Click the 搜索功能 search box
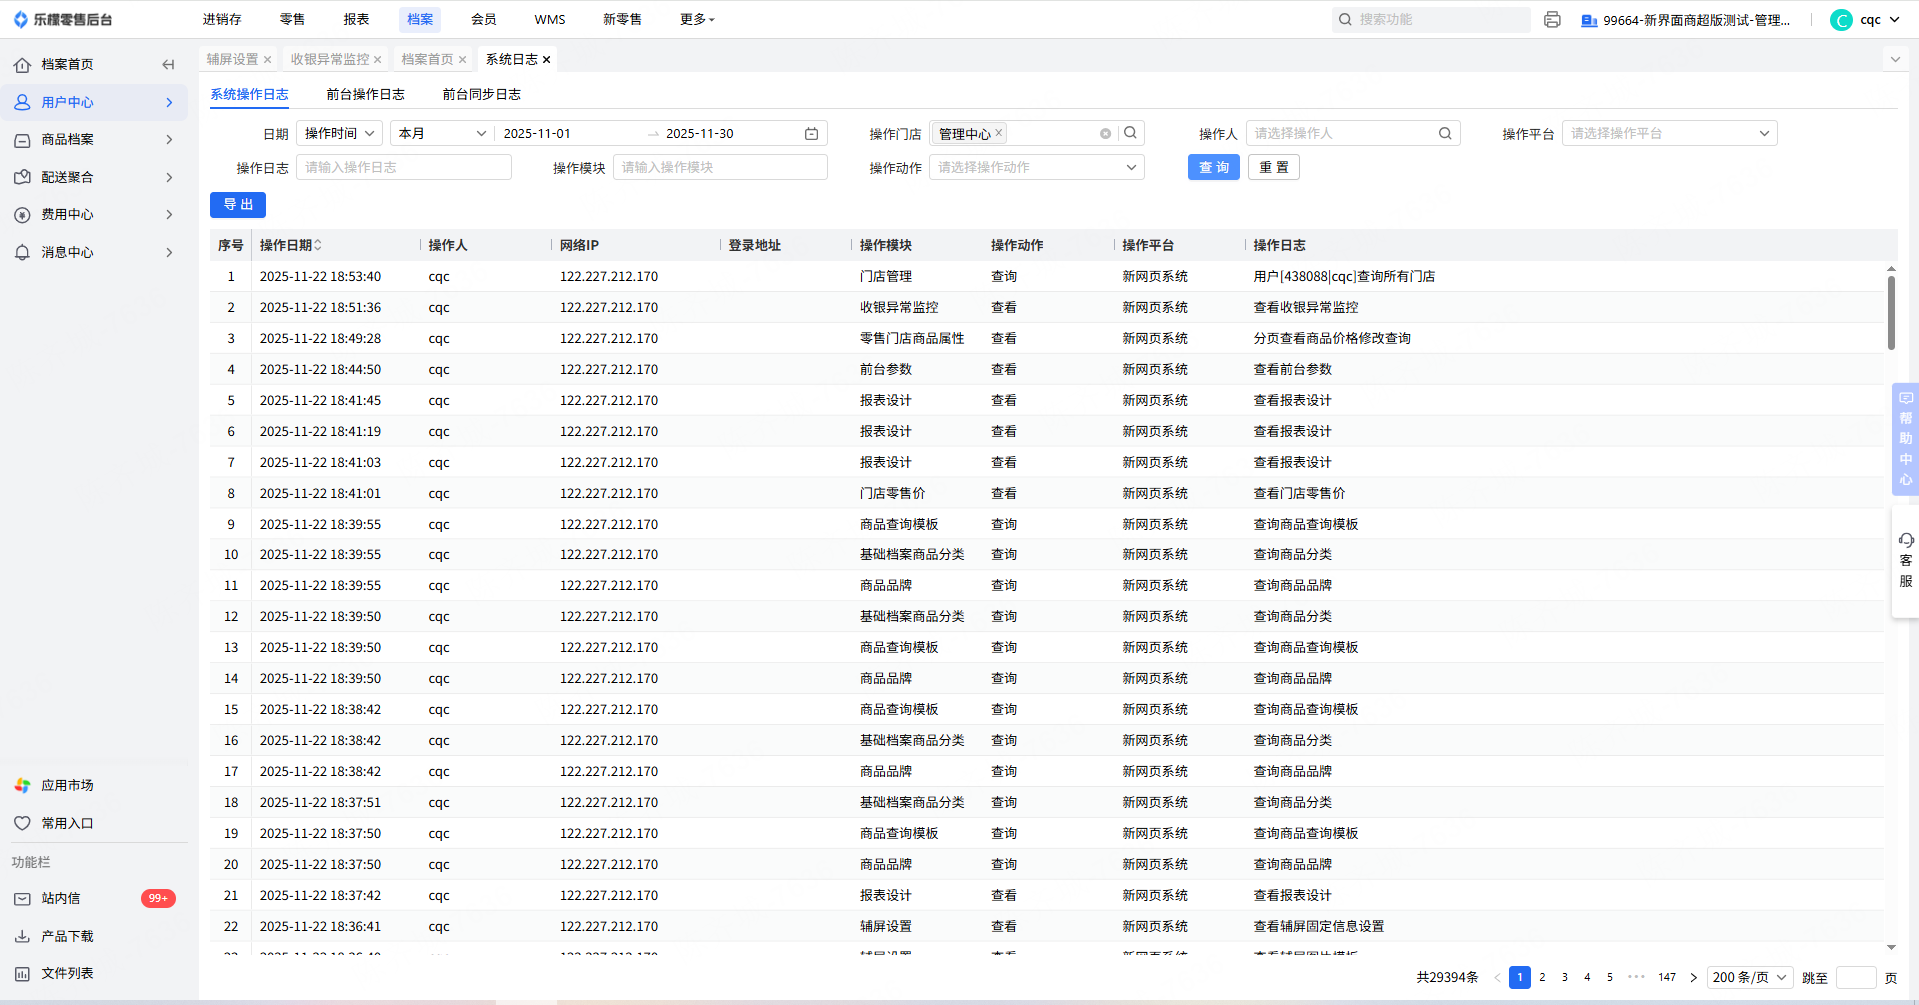The width and height of the screenshot is (1919, 1005). click(1431, 20)
